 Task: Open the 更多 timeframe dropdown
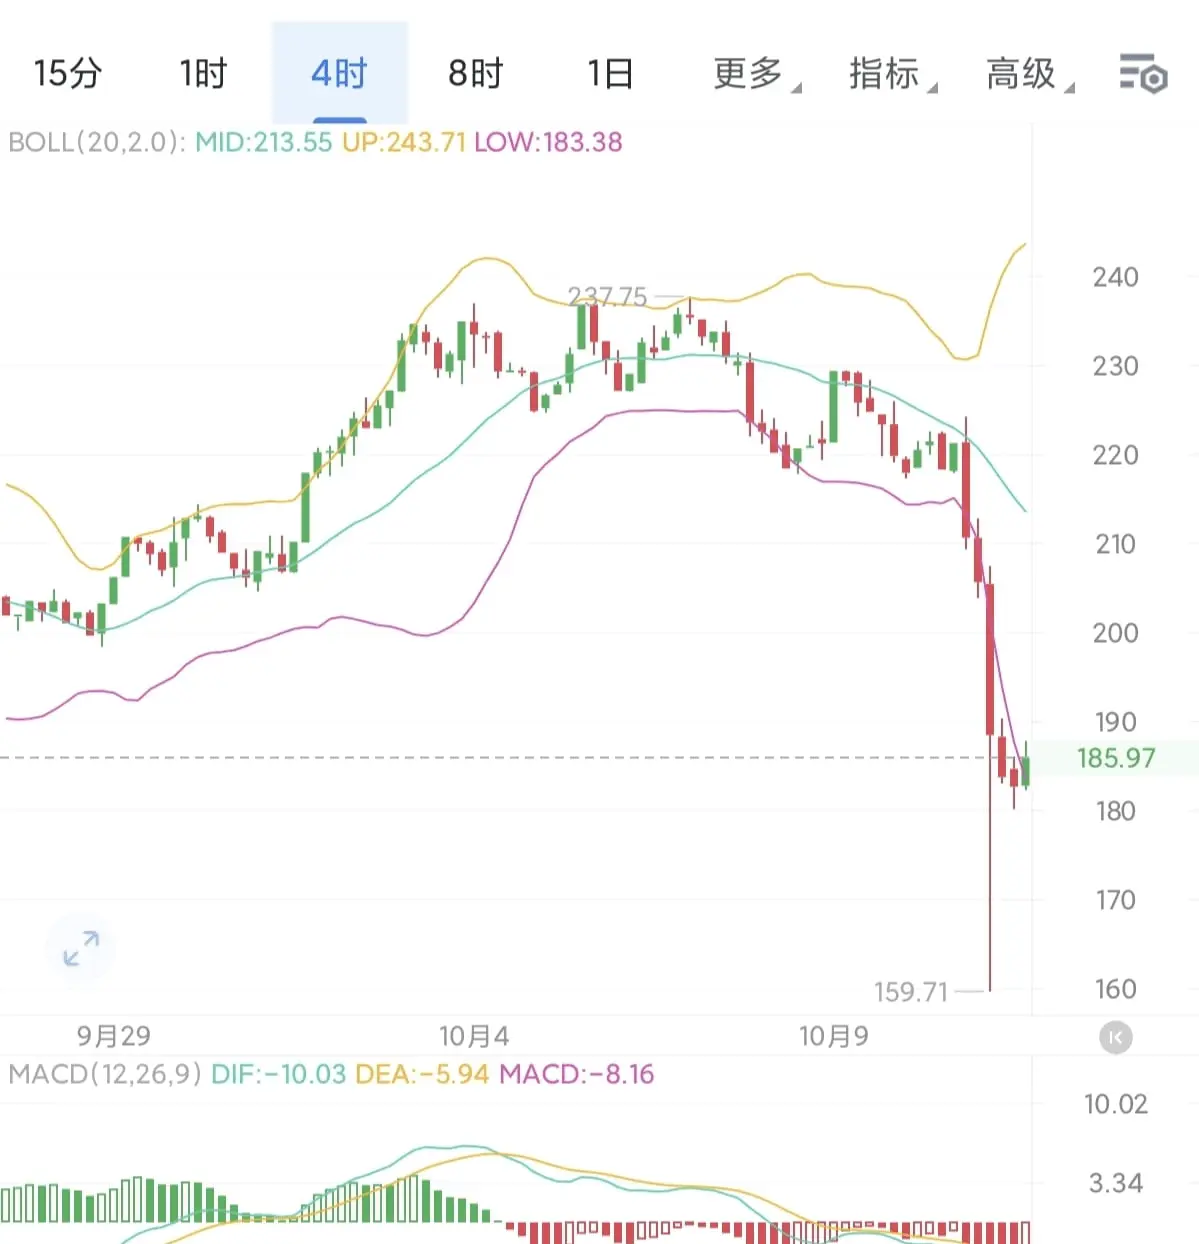(756, 73)
